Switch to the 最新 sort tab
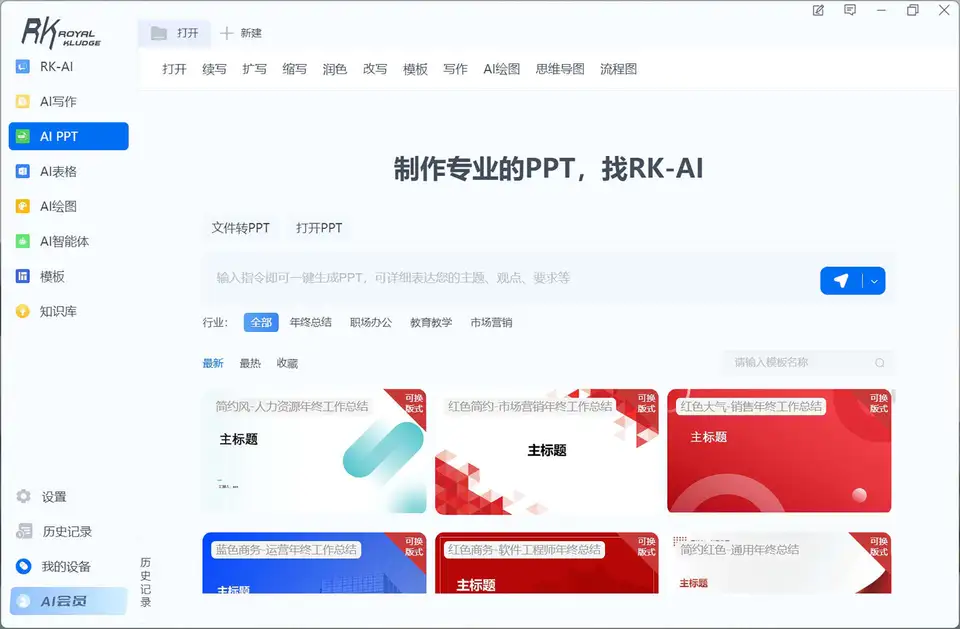This screenshot has width=960, height=629. click(213, 363)
